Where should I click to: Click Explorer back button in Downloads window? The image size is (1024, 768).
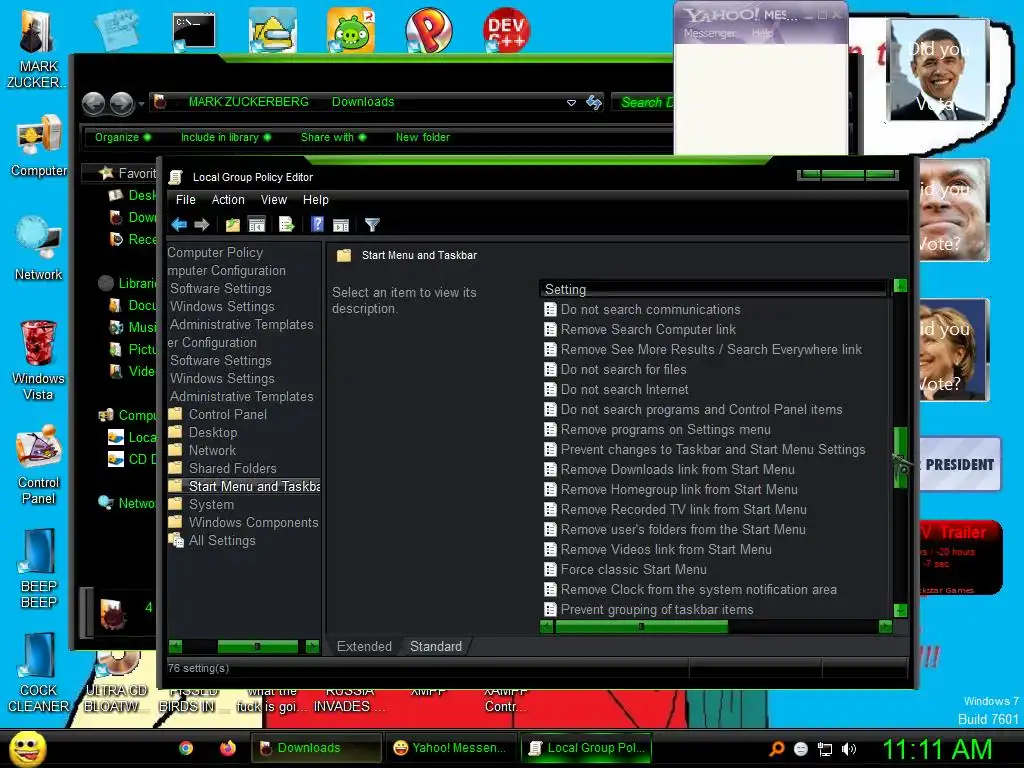click(93, 103)
